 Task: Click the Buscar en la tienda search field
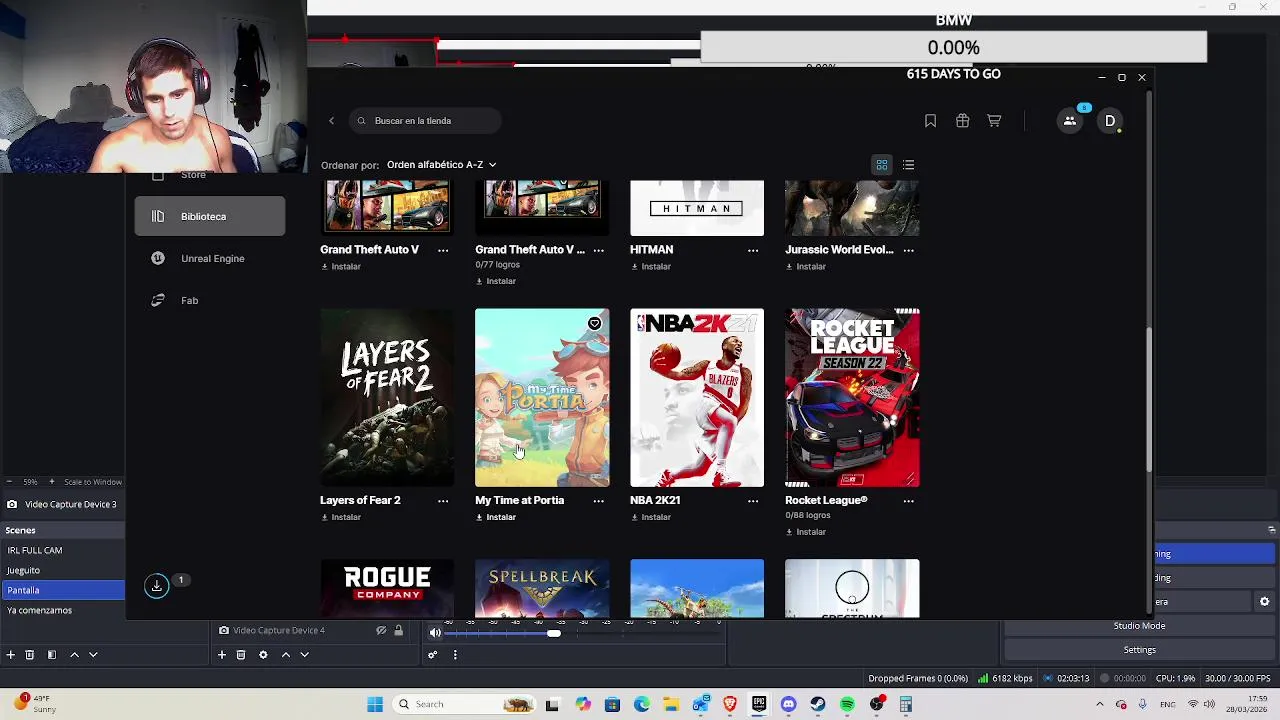pos(425,121)
